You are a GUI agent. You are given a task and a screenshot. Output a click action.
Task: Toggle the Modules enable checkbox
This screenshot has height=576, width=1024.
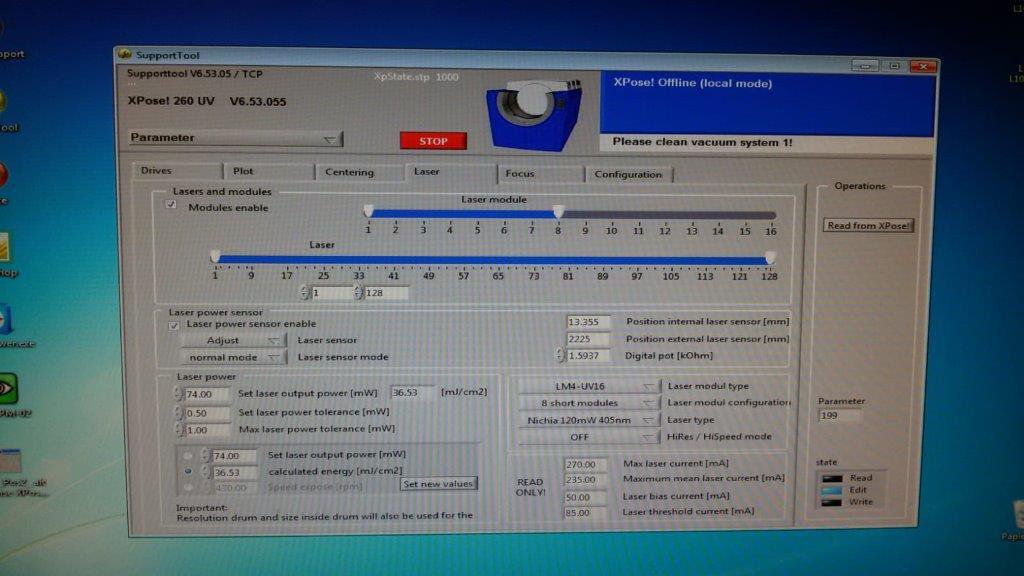click(x=171, y=206)
